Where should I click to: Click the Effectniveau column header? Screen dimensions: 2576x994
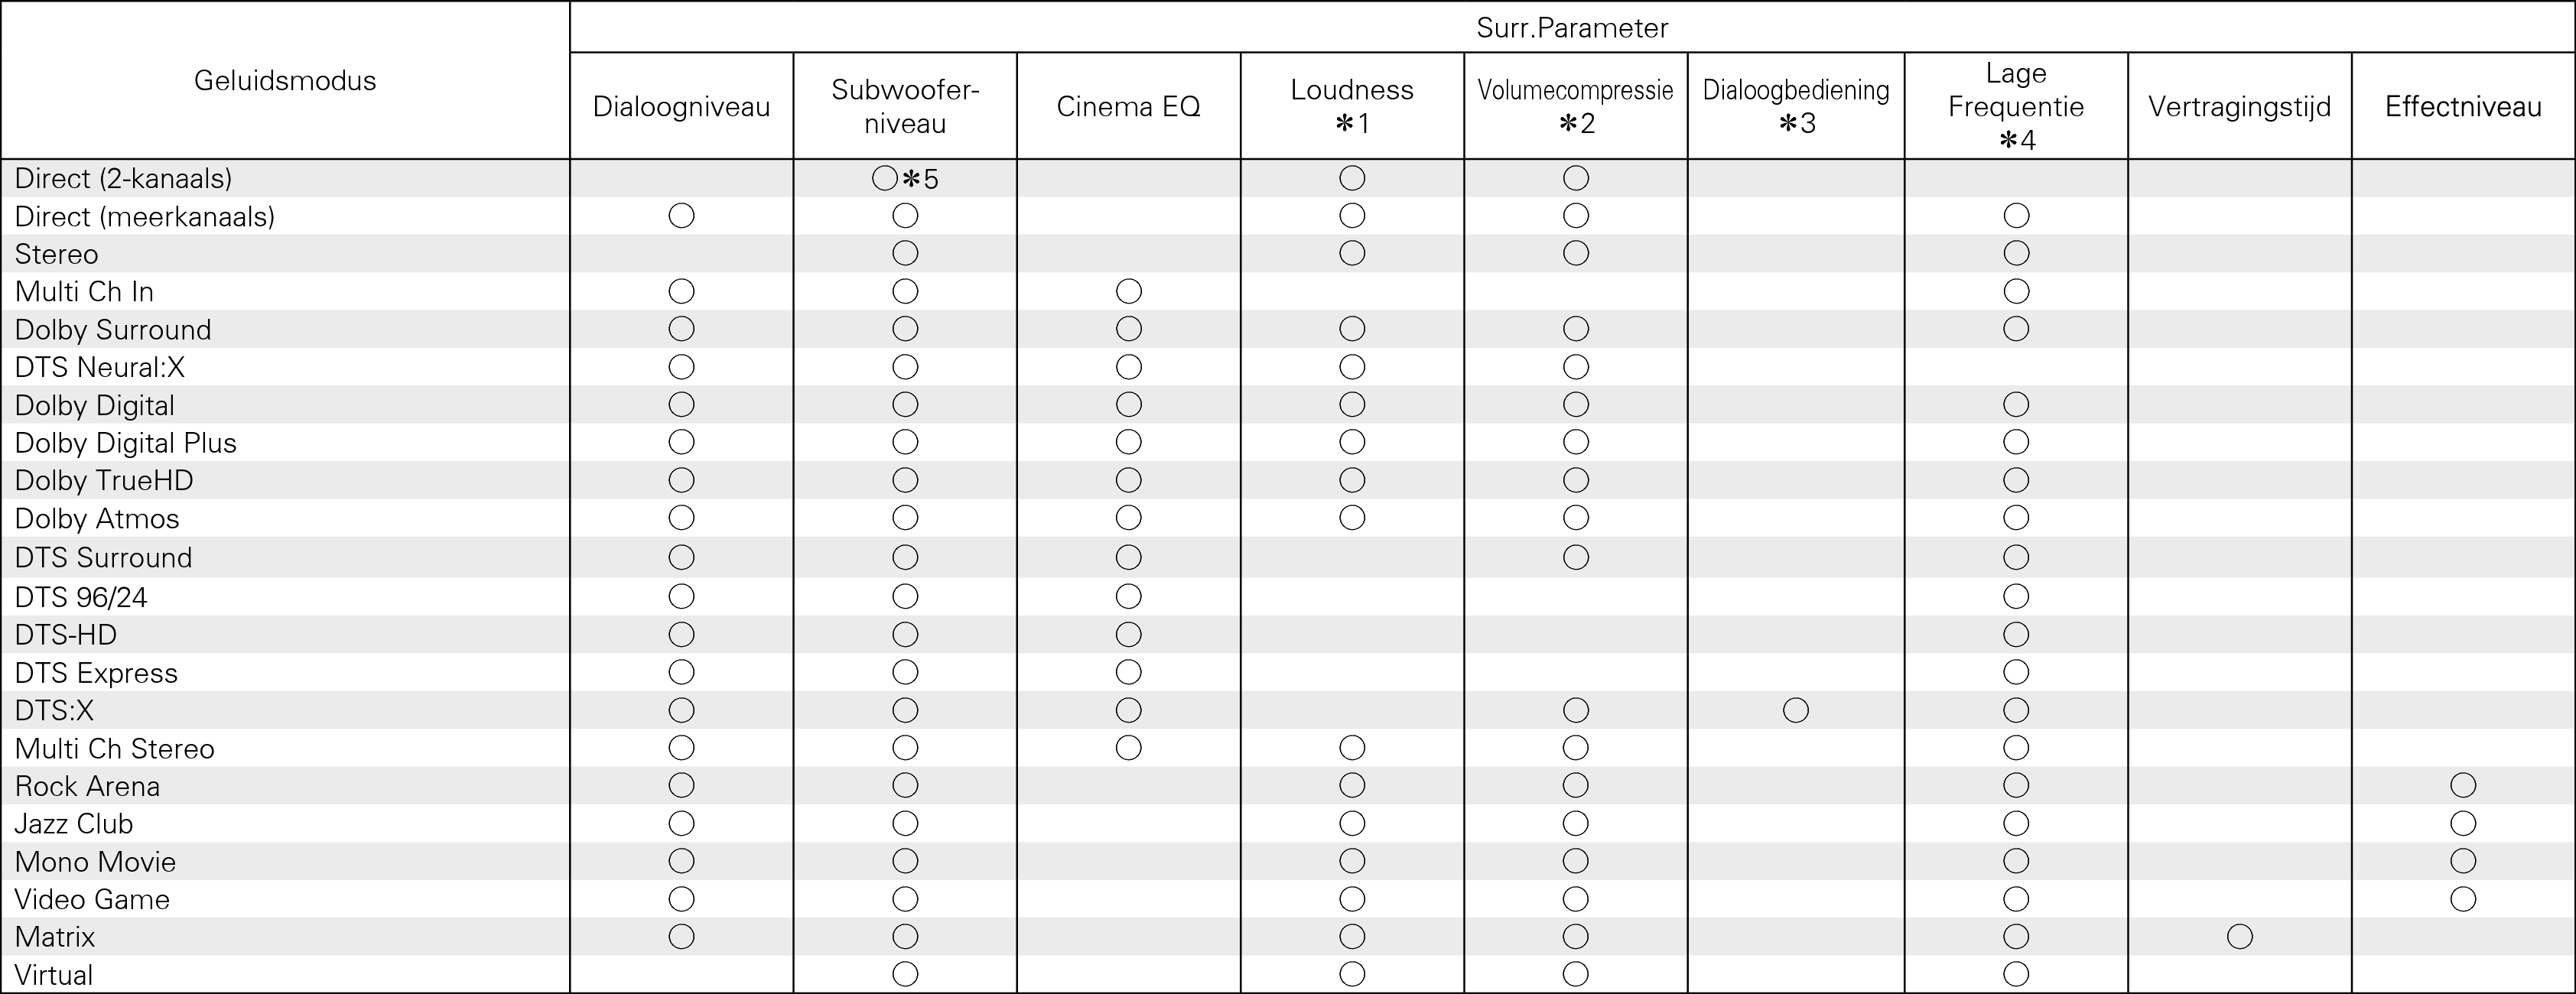(x=2463, y=107)
